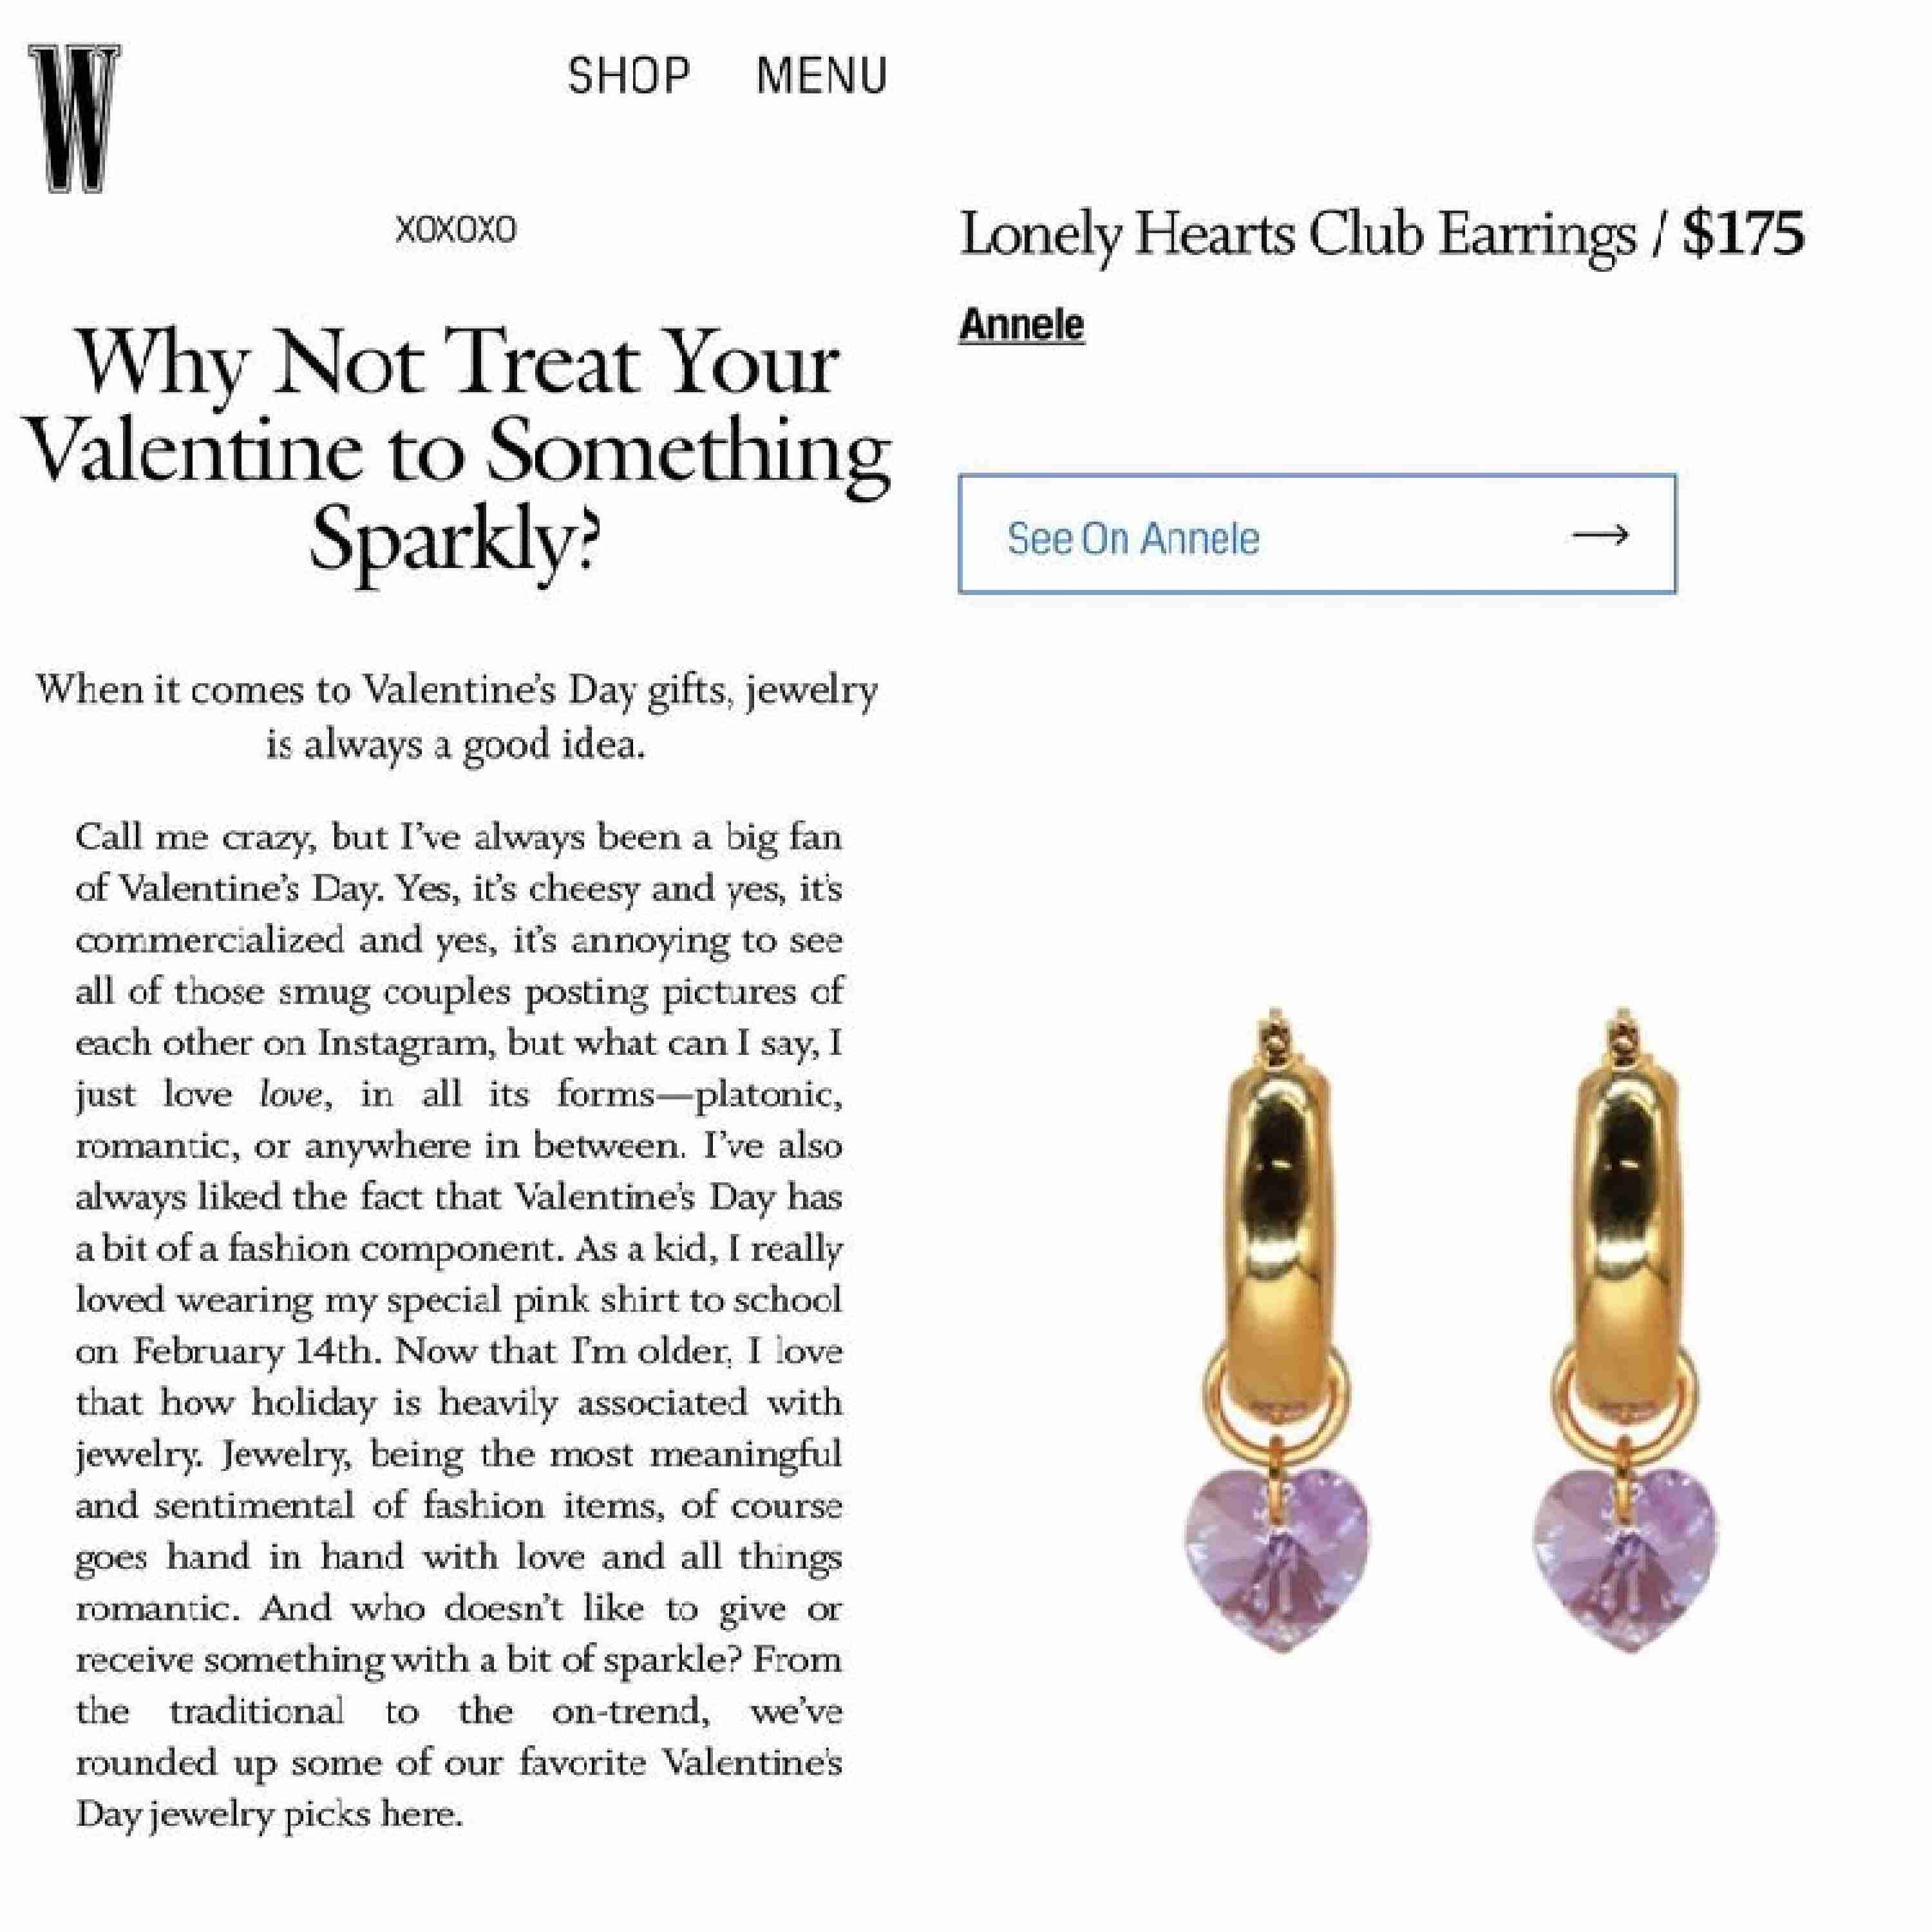Click the italic word 'love' in the article
Screen dimensions: 1932x1932
click(291, 1094)
